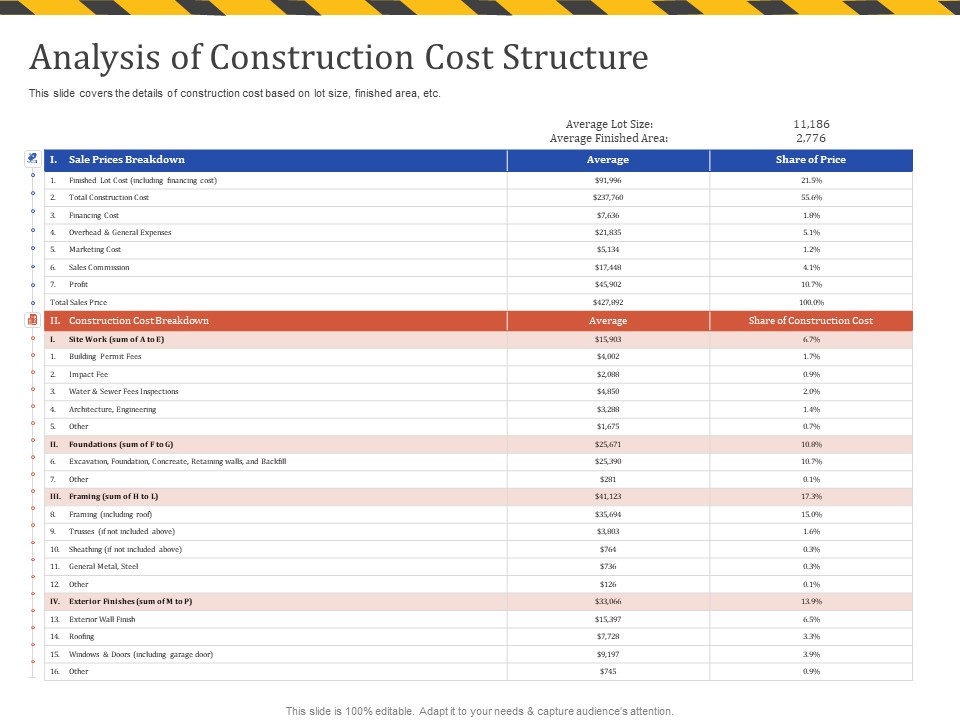Screen dimensions: 960x720
Task: Click 'Foundations (sum of F to G)' row
Action: click(478, 444)
